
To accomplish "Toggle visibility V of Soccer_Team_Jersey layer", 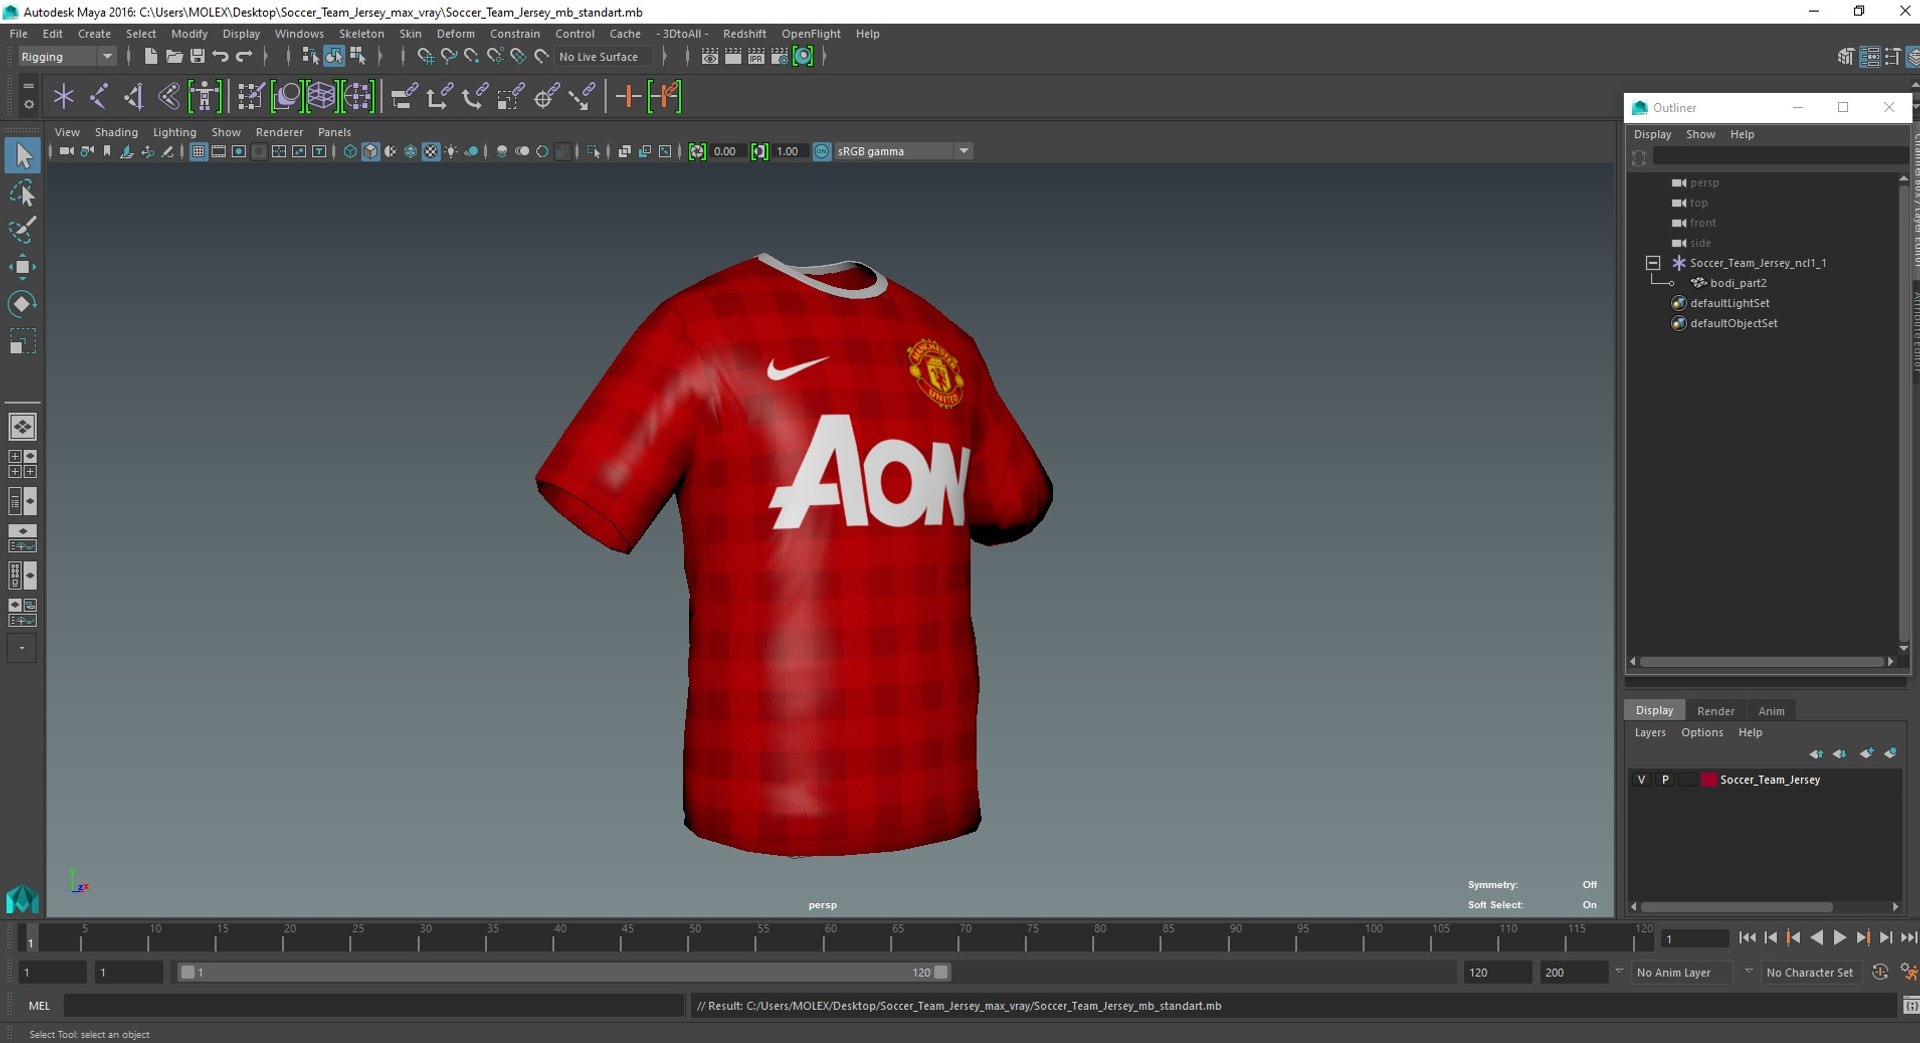I will (x=1641, y=780).
